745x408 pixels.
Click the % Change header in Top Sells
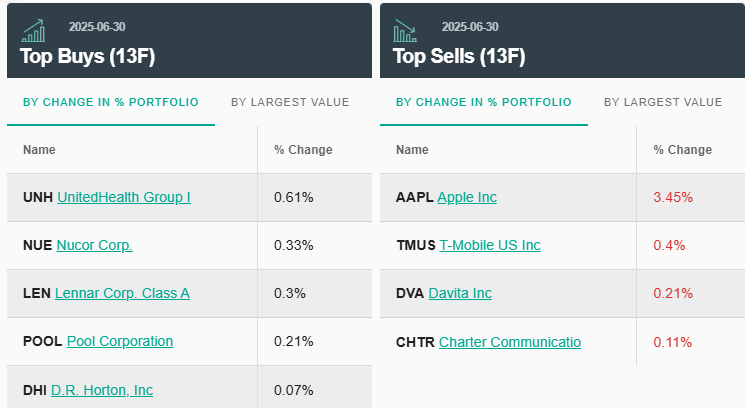coord(683,150)
